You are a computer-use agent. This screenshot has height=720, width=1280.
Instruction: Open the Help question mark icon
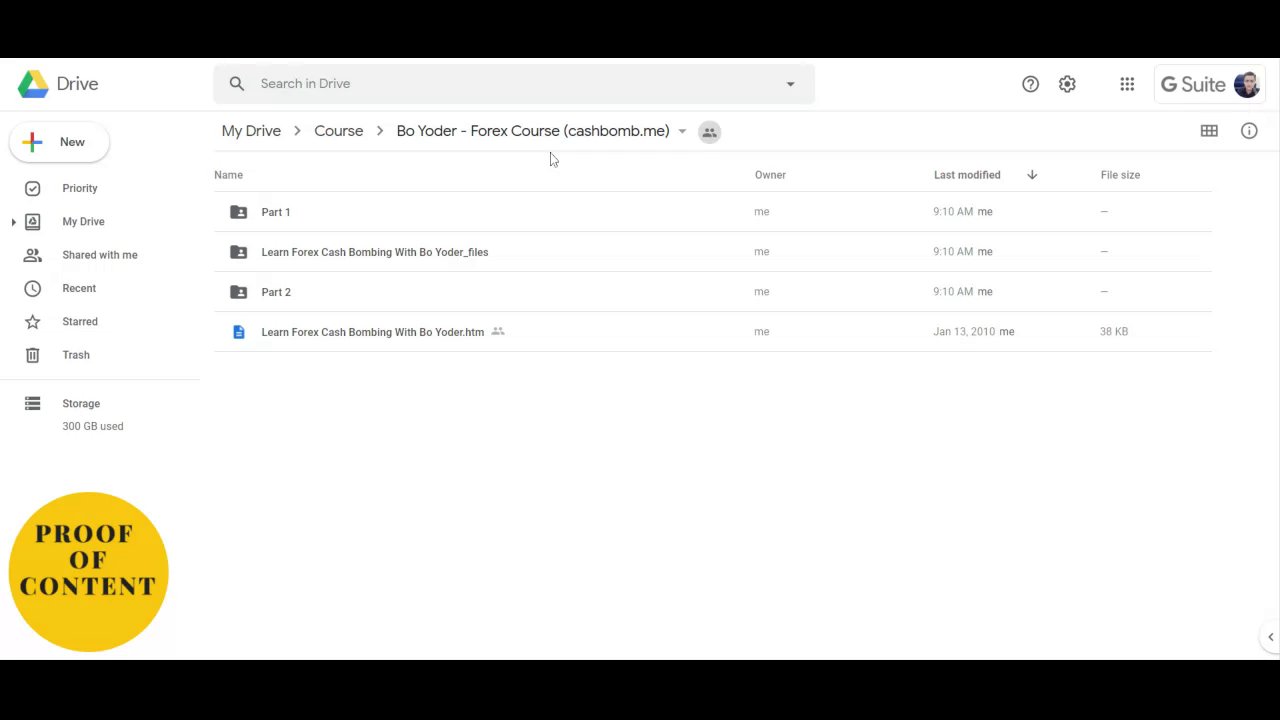(1030, 84)
